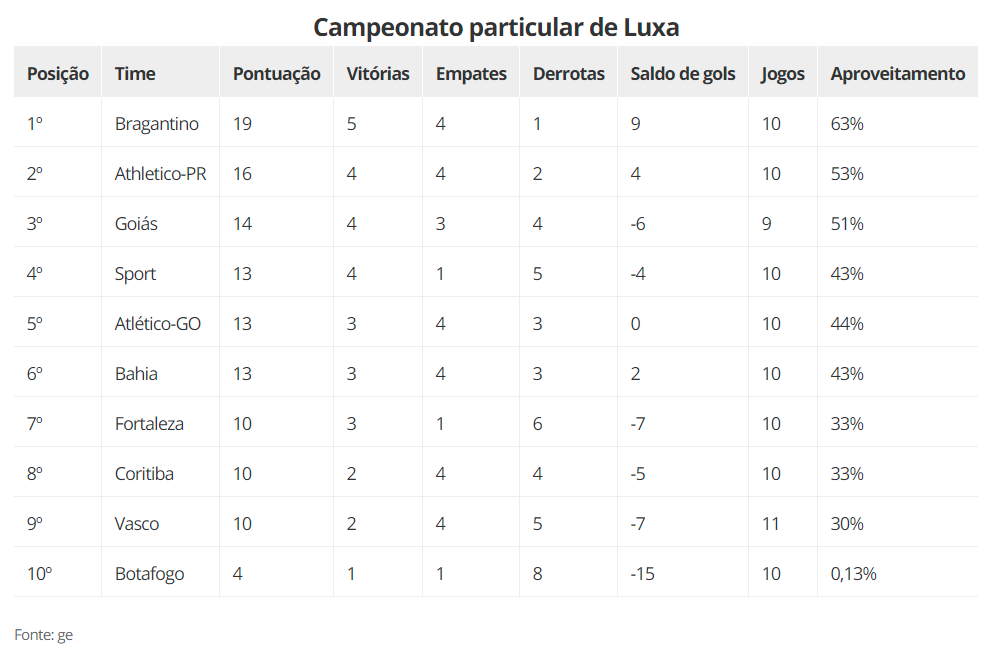Click the Aproveitamento column header

[898, 73]
